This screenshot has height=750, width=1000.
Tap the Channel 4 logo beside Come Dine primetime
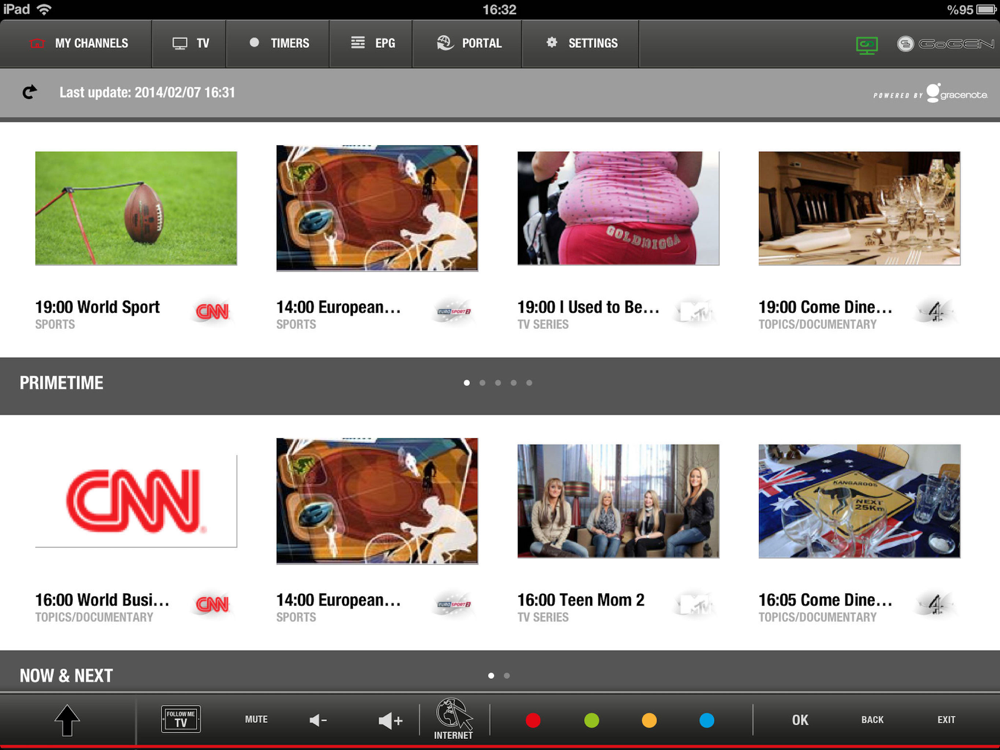935,311
